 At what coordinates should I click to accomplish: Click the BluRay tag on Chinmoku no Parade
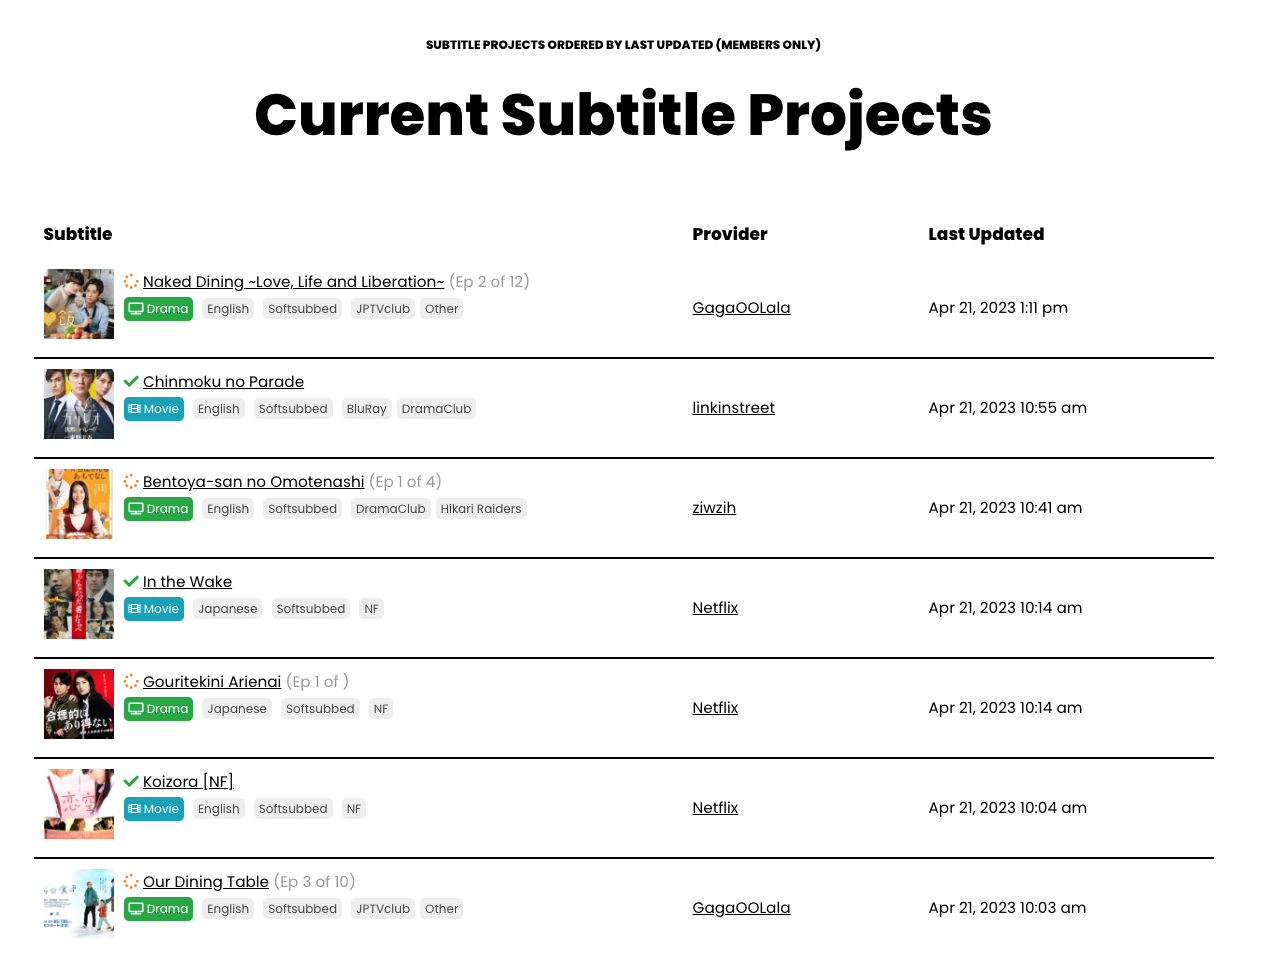(x=366, y=409)
